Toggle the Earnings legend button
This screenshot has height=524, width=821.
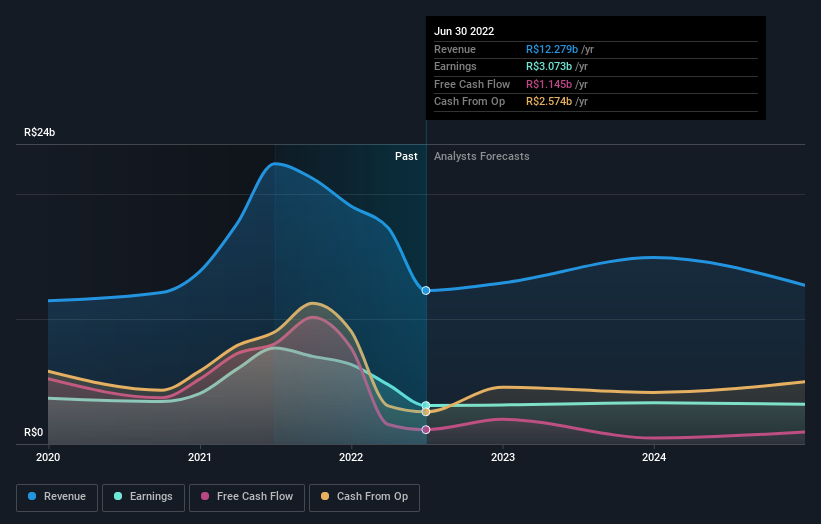143,497
